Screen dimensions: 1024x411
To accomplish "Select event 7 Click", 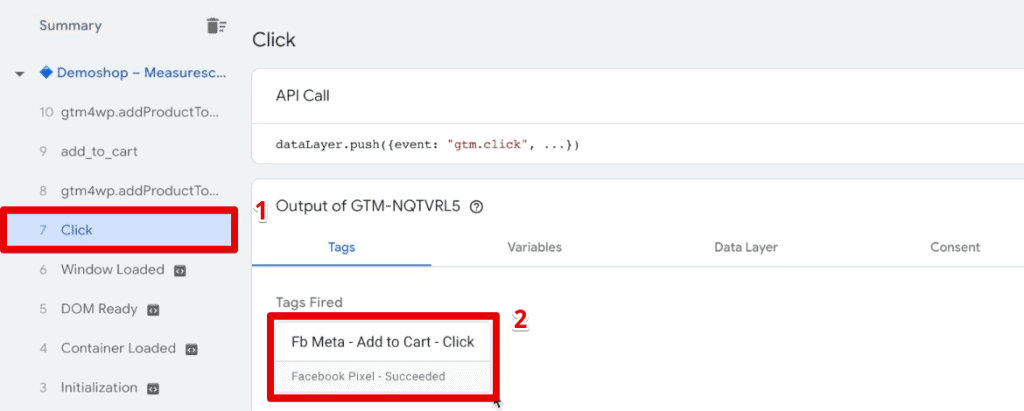I will point(118,230).
